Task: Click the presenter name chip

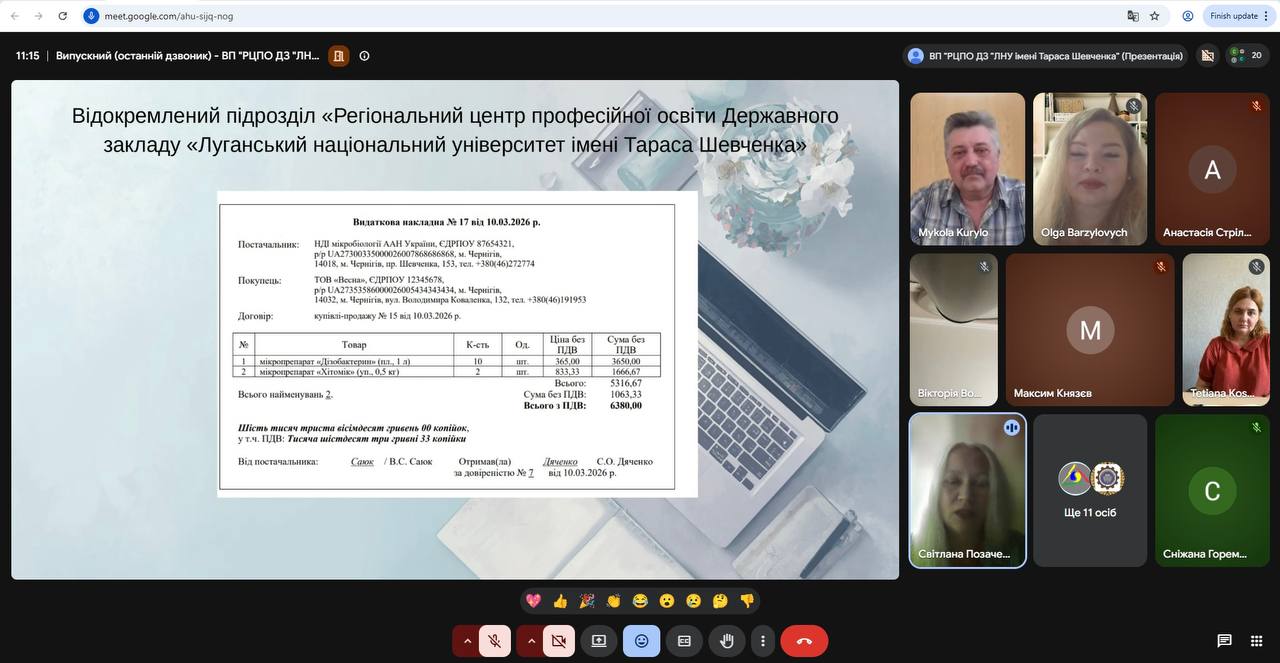Action: coord(1045,56)
